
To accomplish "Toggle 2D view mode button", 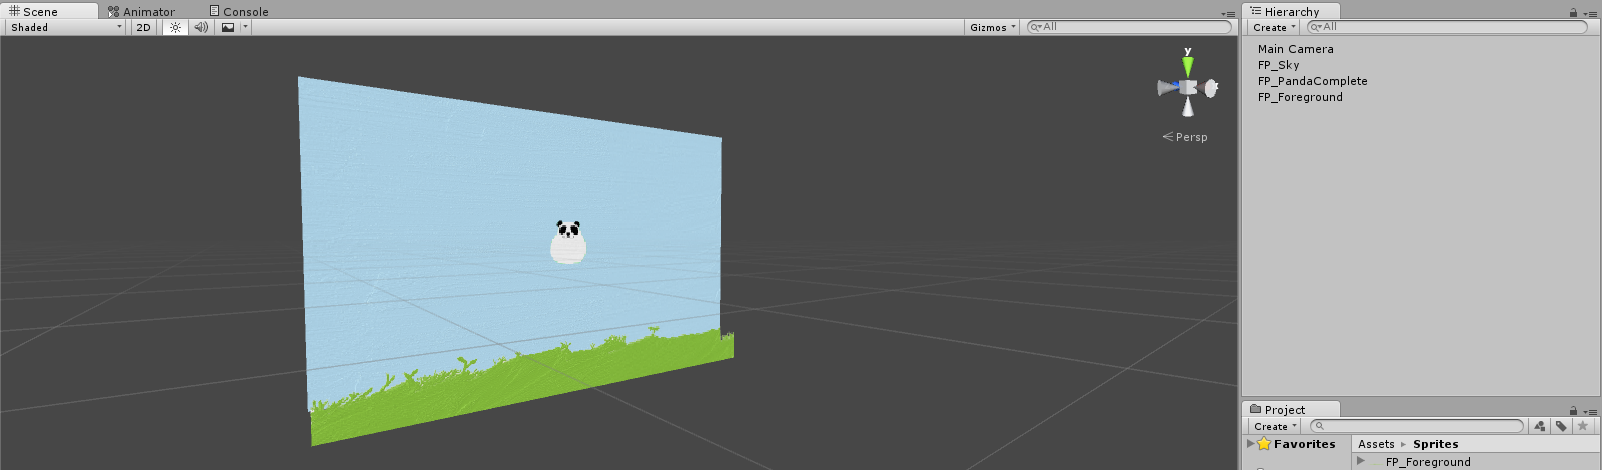I will point(143,27).
